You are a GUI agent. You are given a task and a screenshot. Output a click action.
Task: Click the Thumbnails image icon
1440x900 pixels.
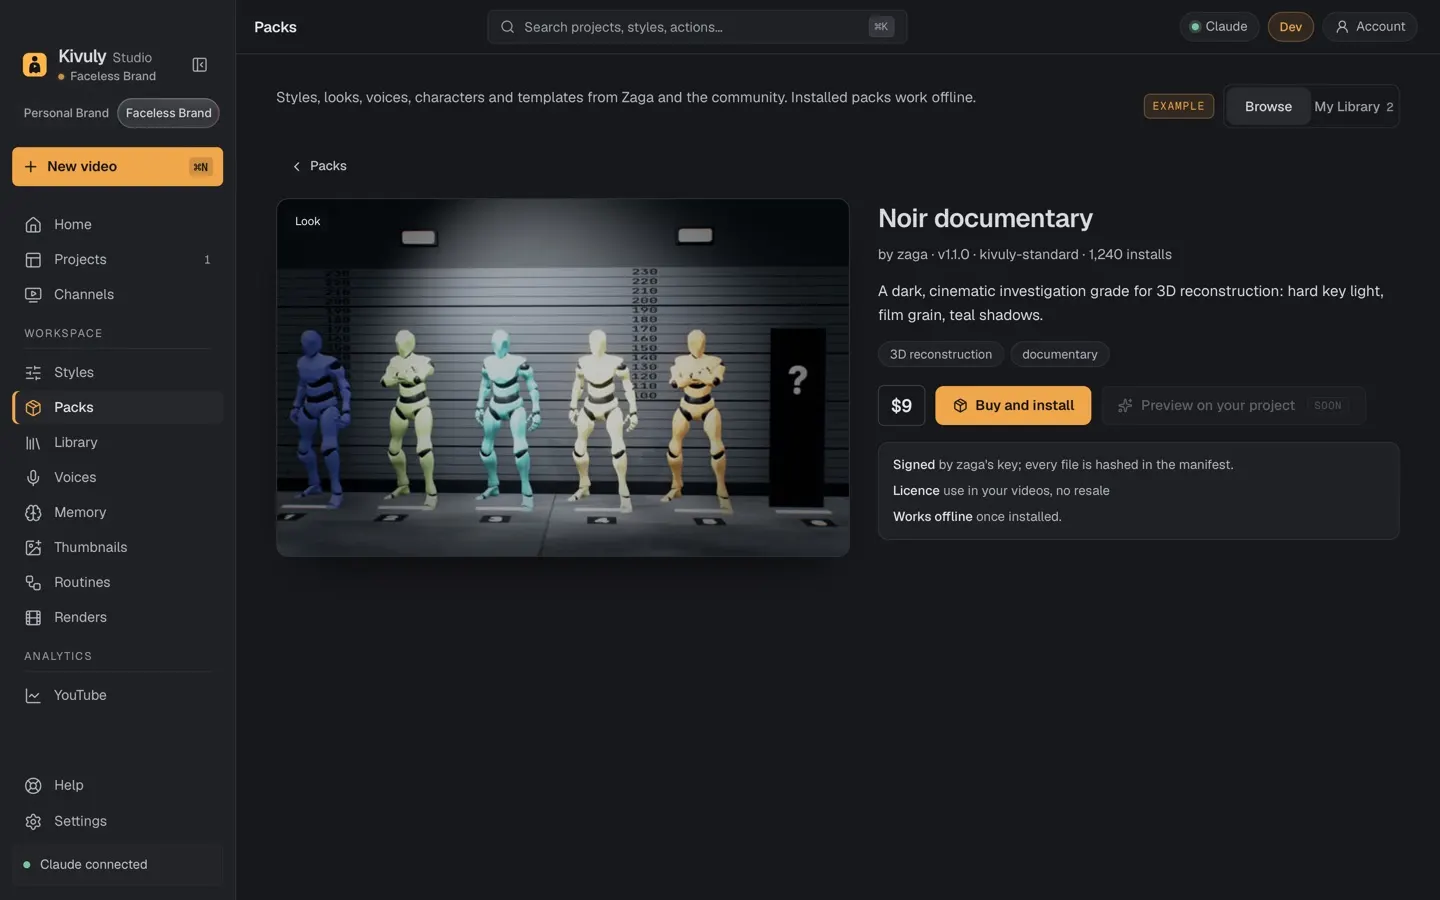[x=33, y=547]
